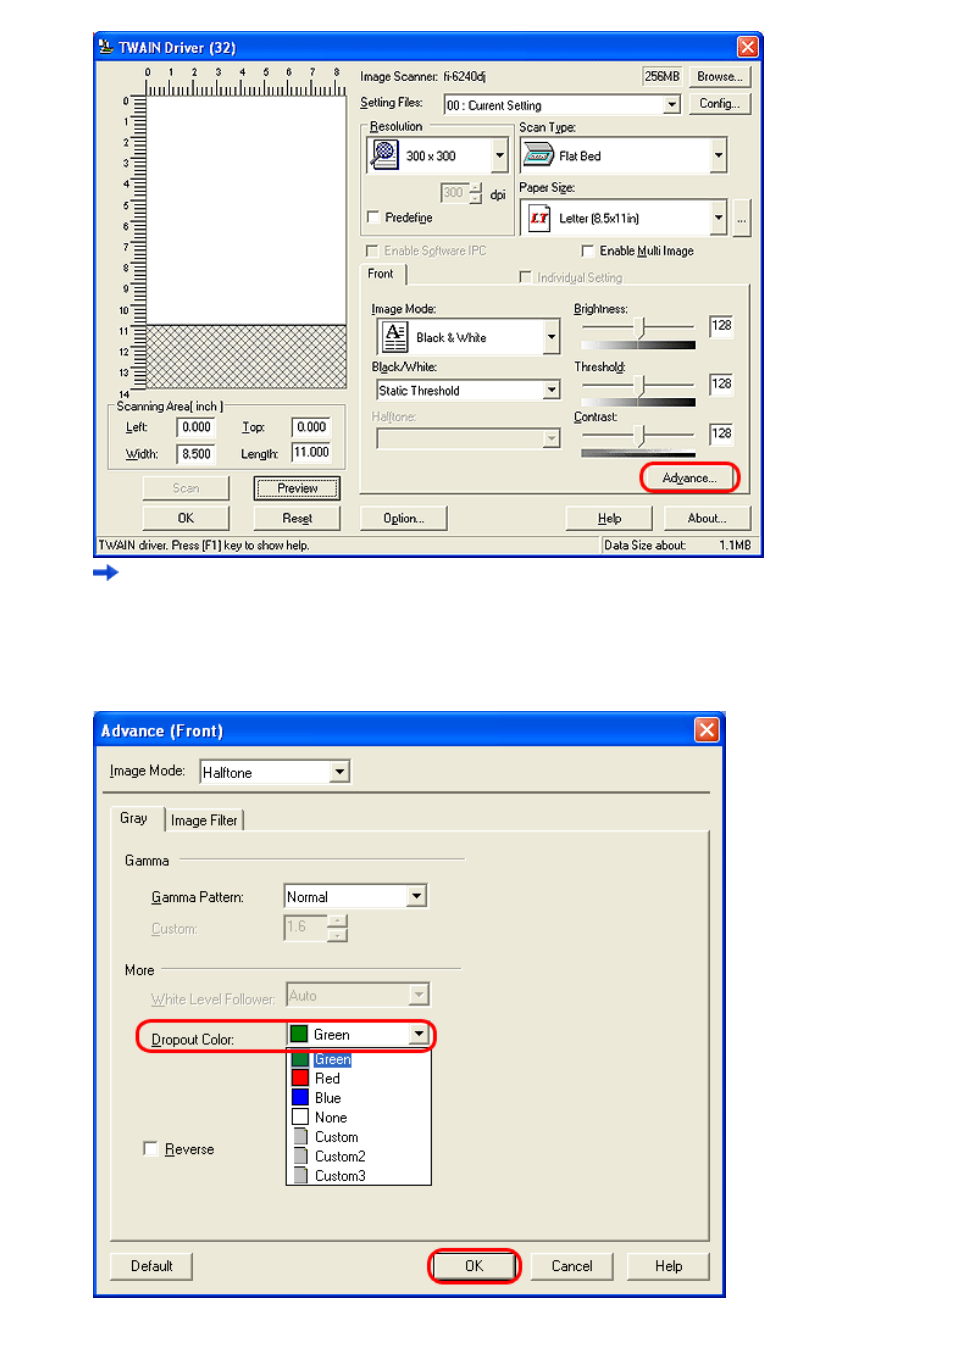The width and height of the screenshot is (954, 1351).
Task: Click the white preview scanning area
Action: (246, 210)
